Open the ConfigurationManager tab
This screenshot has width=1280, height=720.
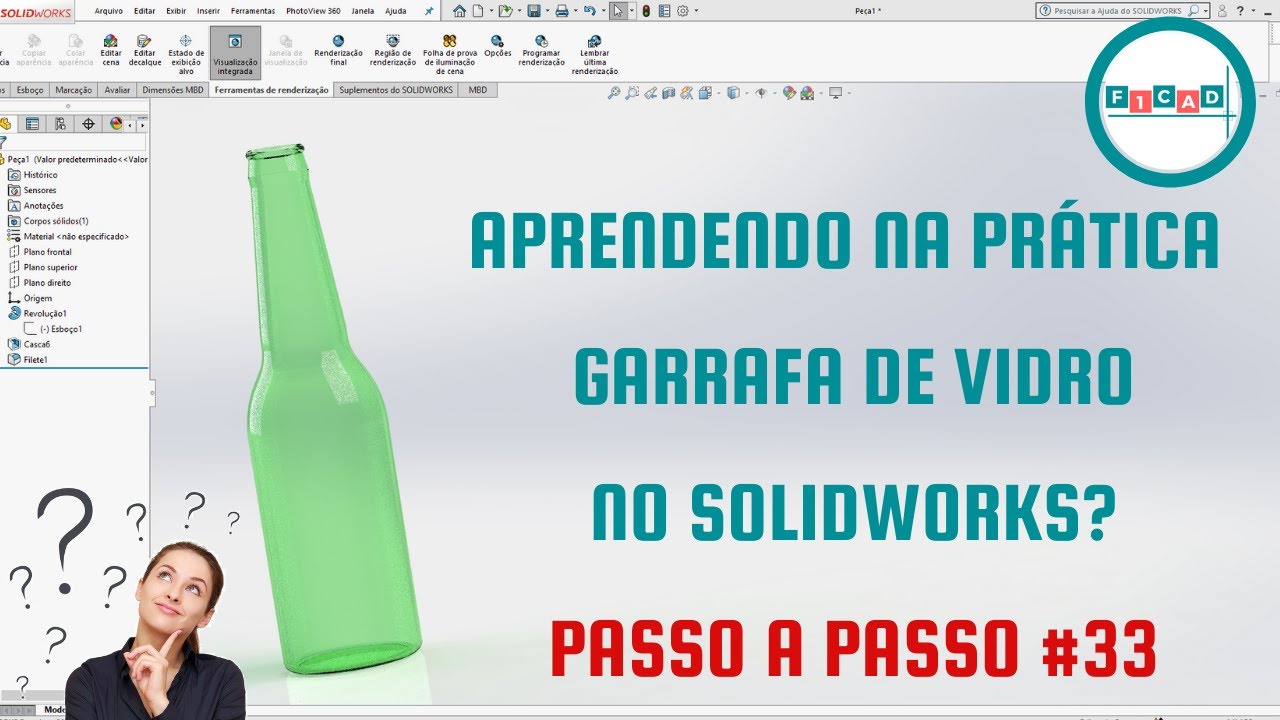61,124
